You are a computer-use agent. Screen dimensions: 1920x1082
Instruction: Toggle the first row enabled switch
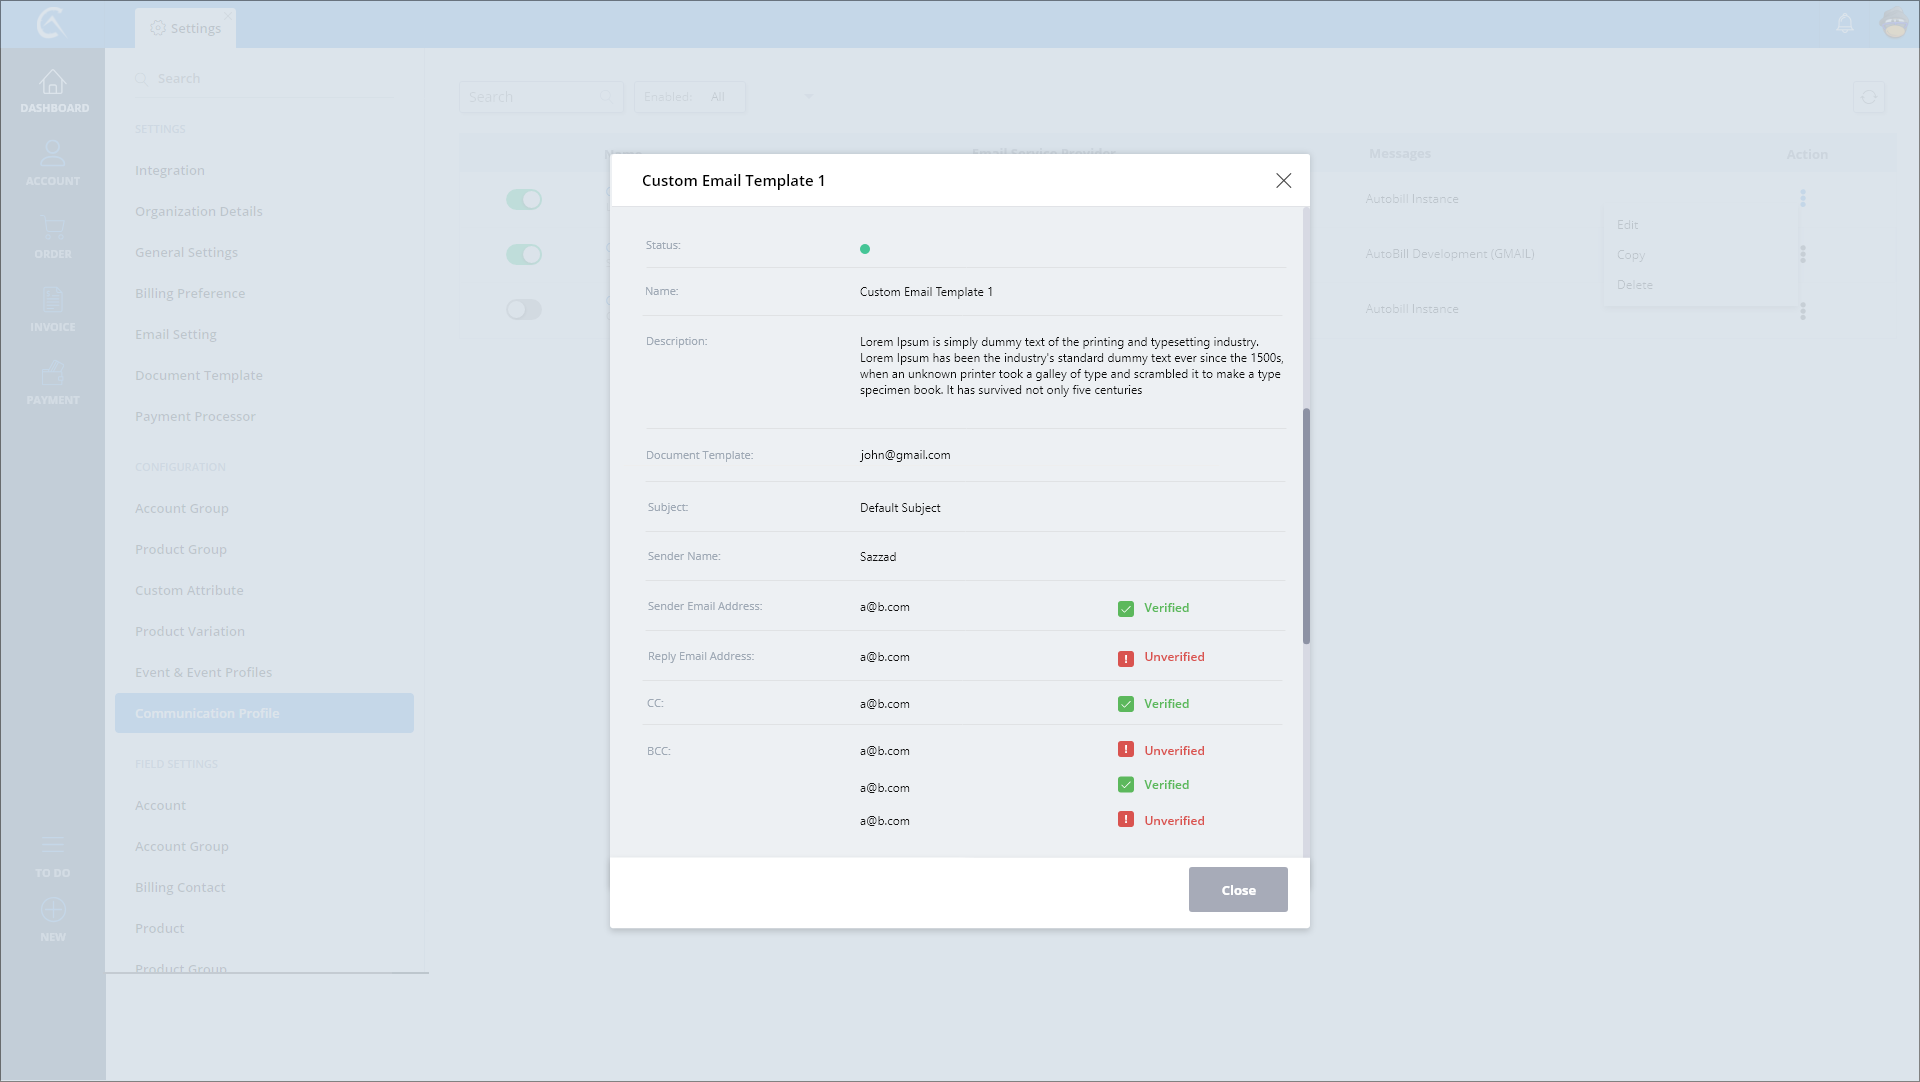[523, 200]
